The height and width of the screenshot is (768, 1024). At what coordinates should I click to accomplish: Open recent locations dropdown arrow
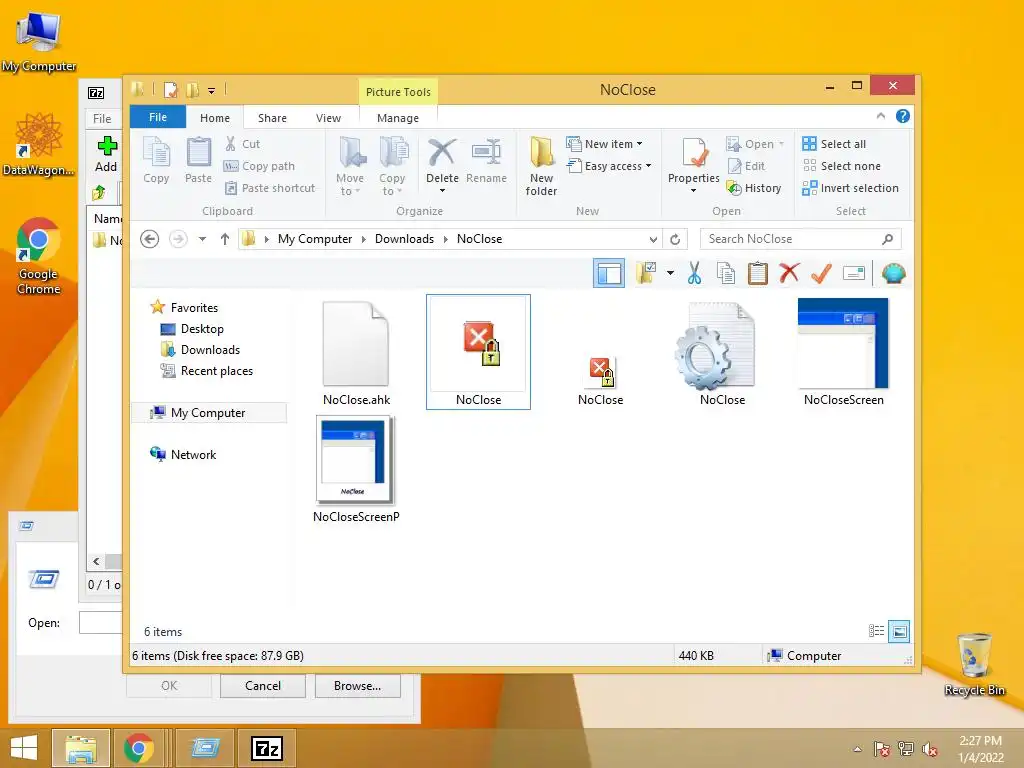(202, 239)
